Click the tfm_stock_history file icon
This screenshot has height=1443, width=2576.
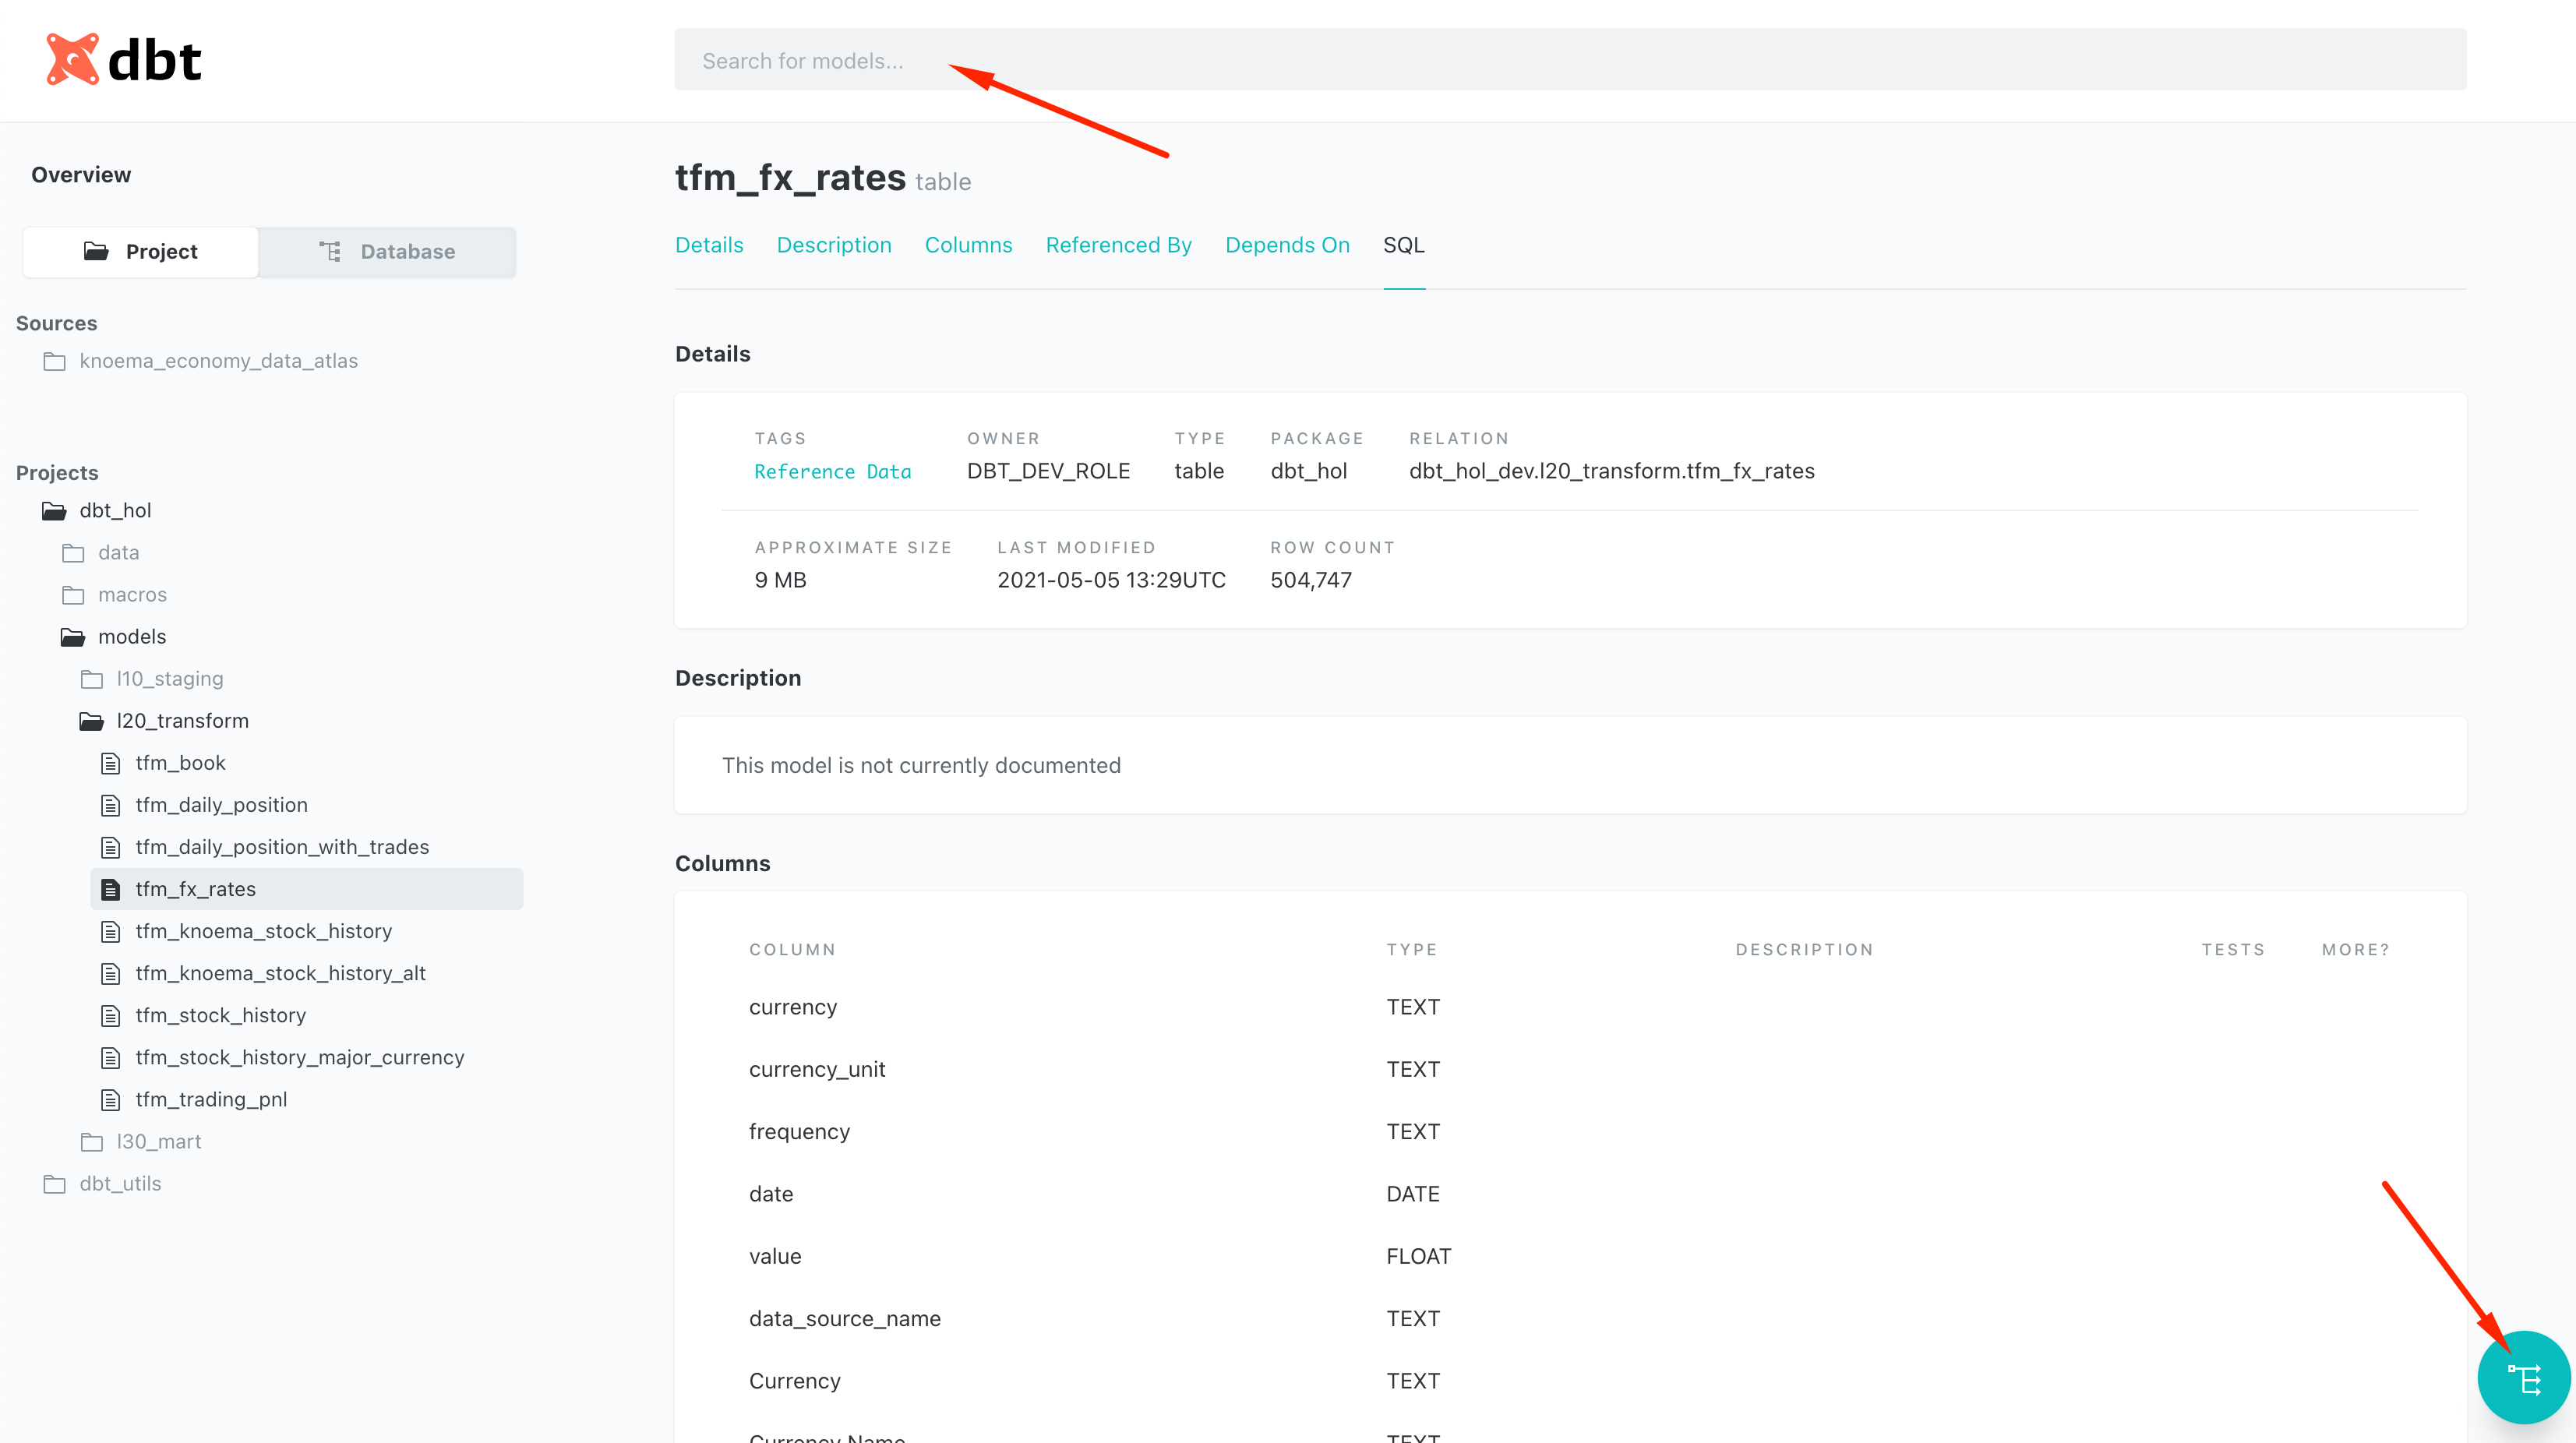[111, 1016]
